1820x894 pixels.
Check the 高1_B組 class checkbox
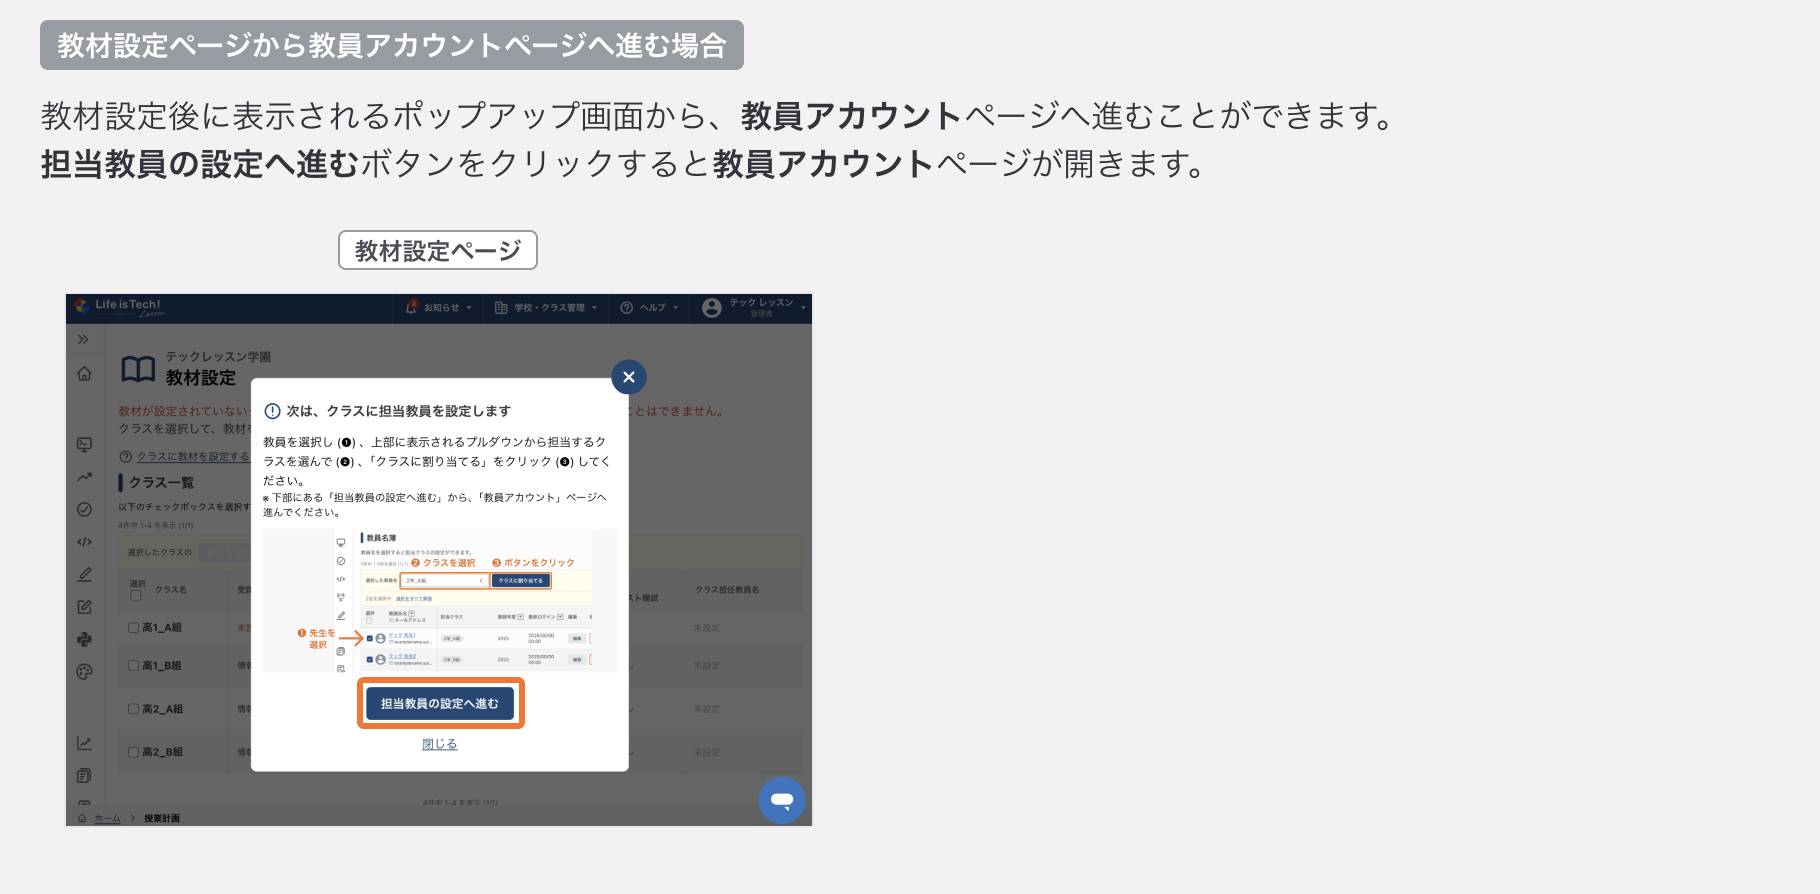point(134,666)
